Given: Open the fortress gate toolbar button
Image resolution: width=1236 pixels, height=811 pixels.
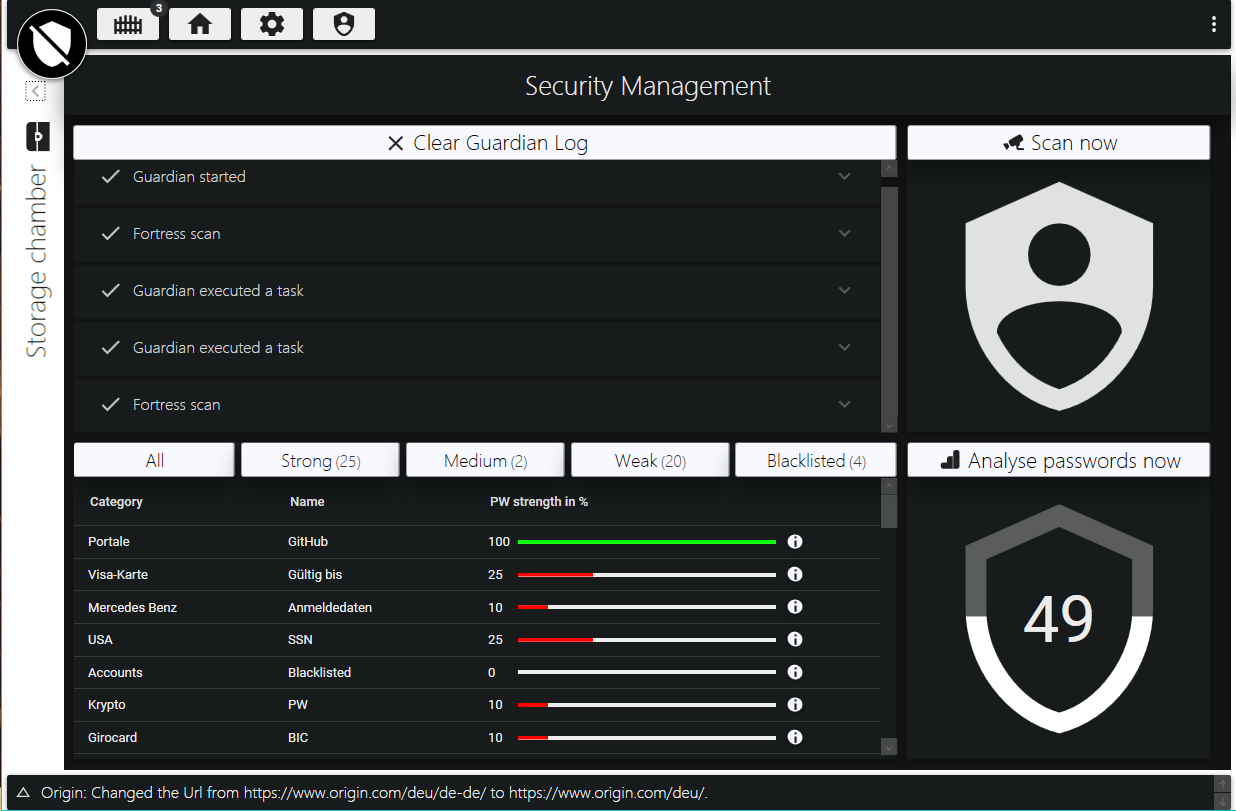Looking at the screenshot, I should (128, 24).
